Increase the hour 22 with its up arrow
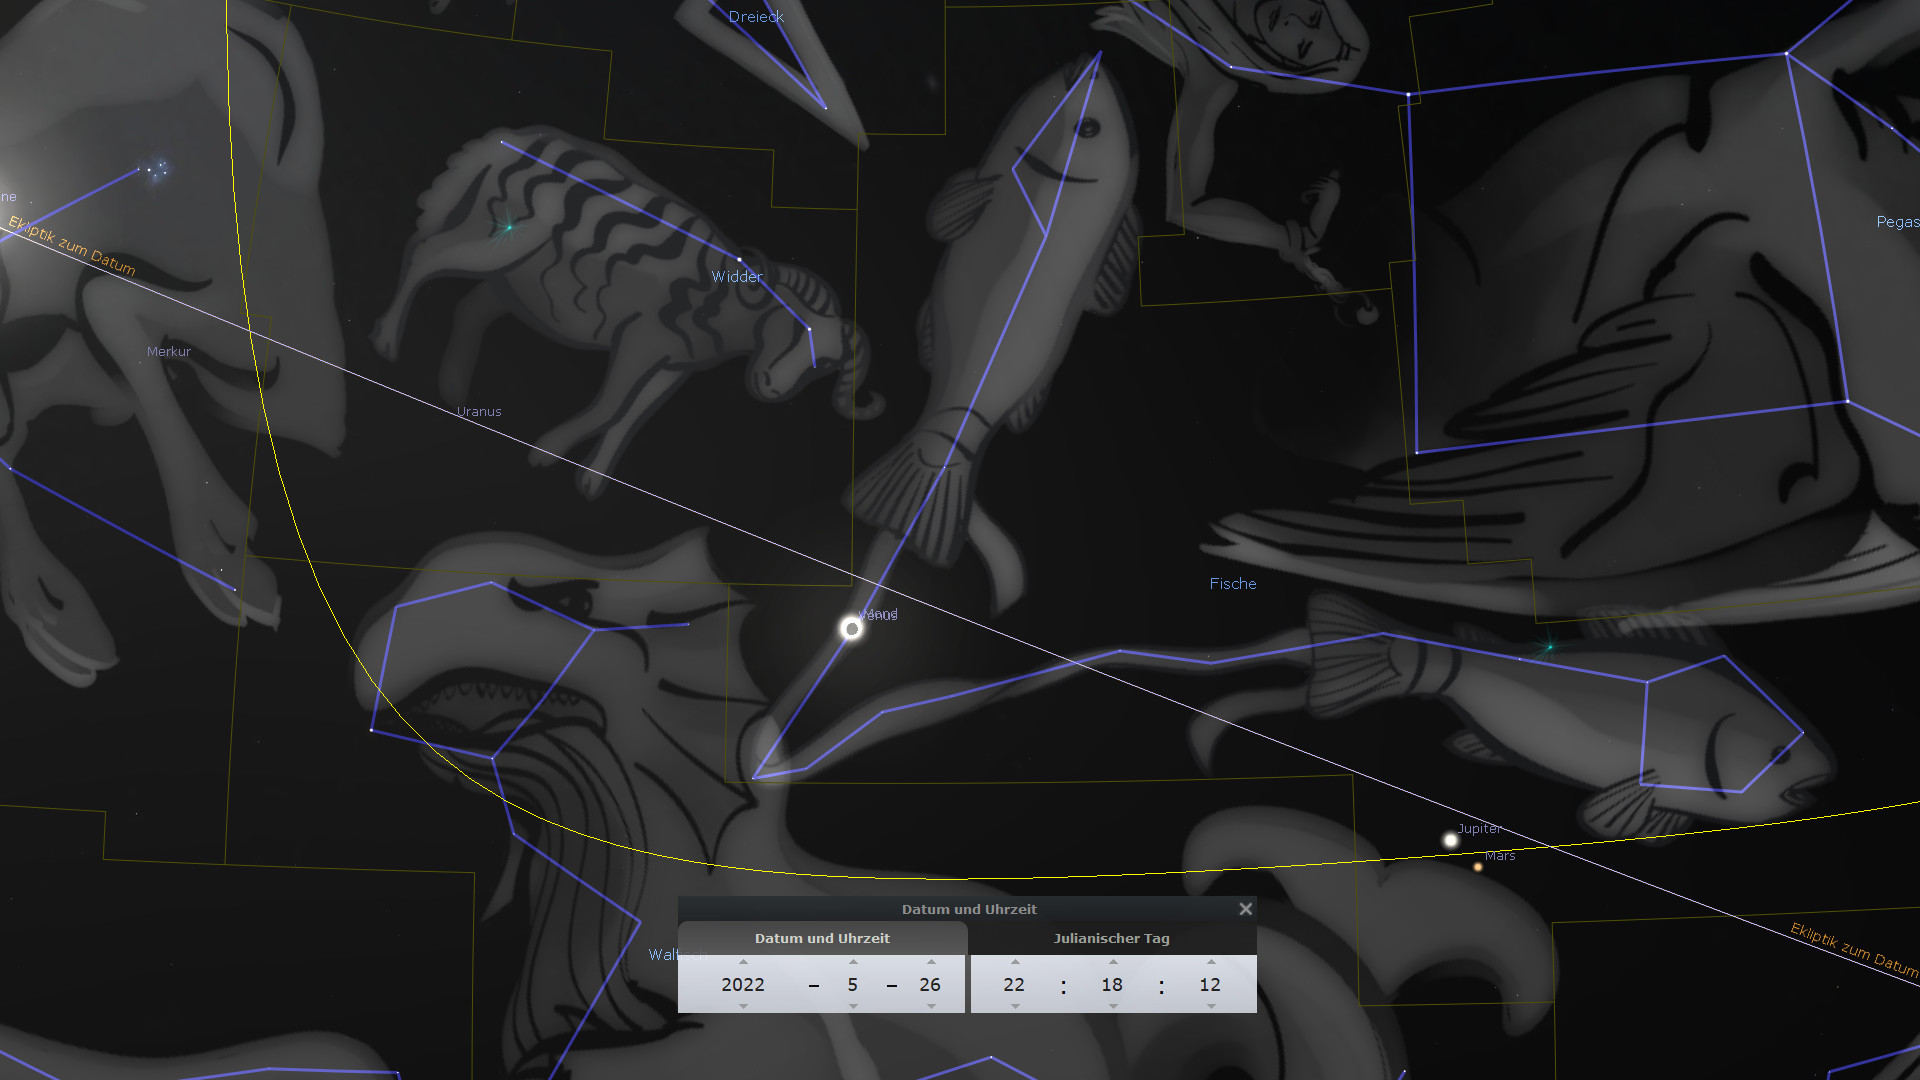 [x=1015, y=962]
